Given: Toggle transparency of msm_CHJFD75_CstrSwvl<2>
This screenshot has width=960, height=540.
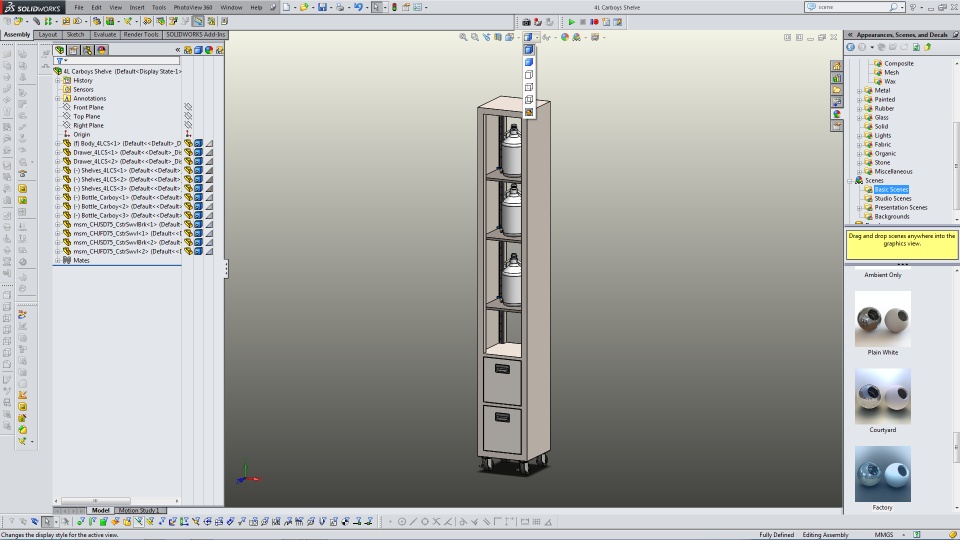Looking at the screenshot, I should pos(209,251).
